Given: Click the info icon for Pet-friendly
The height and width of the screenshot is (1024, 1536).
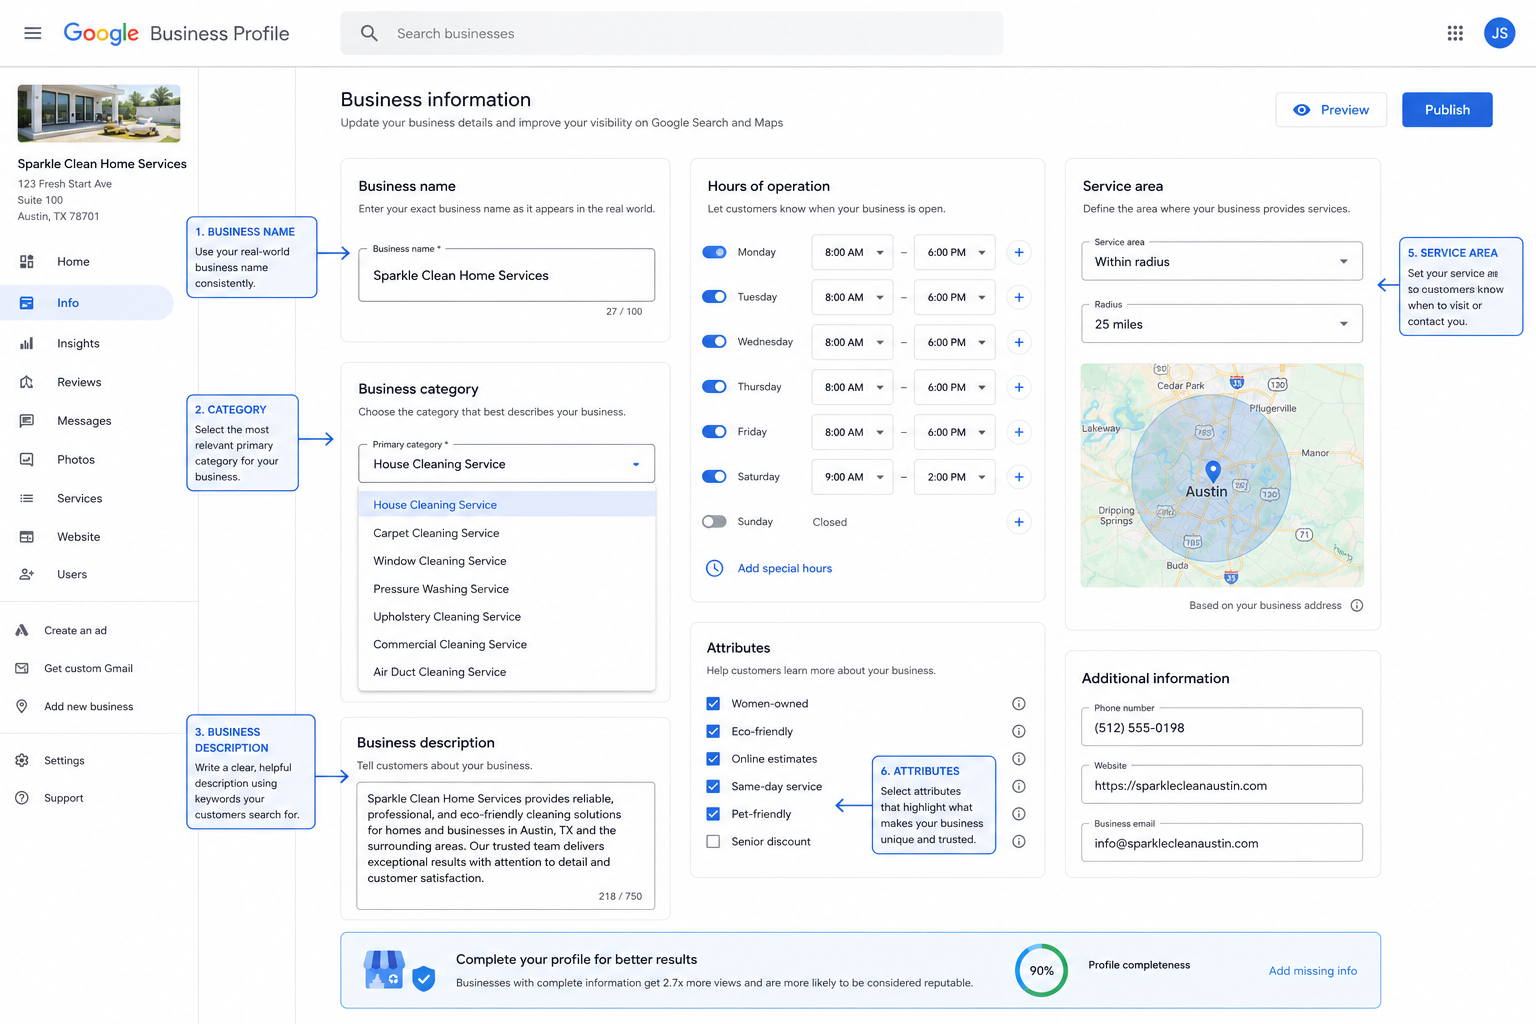Looking at the screenshot, I should point(1019,814).
